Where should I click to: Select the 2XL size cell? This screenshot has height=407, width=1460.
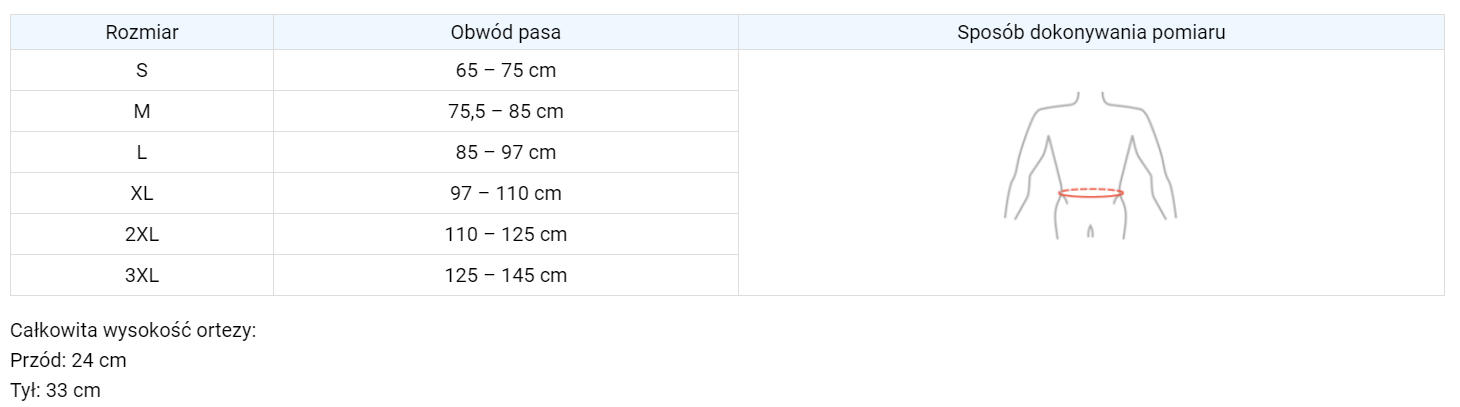(x=142, y=235)
